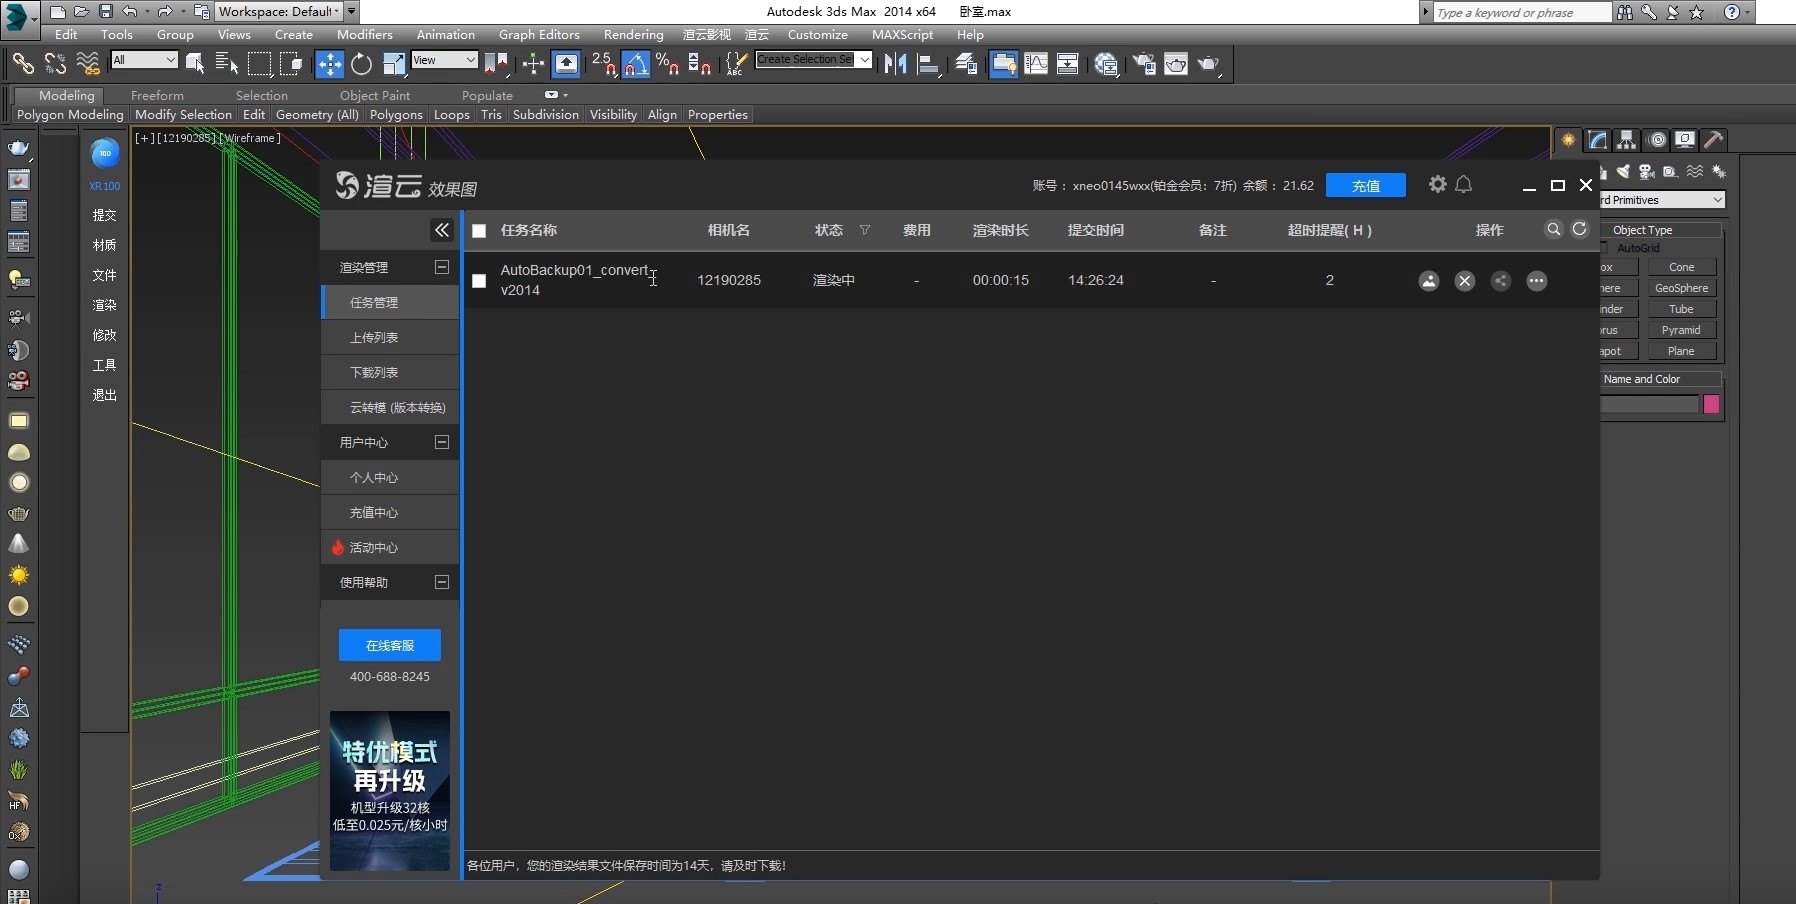This screenshot has width=1796, height=904.
Task: Open the 活动中心 activity center
Action: (390, 547)
